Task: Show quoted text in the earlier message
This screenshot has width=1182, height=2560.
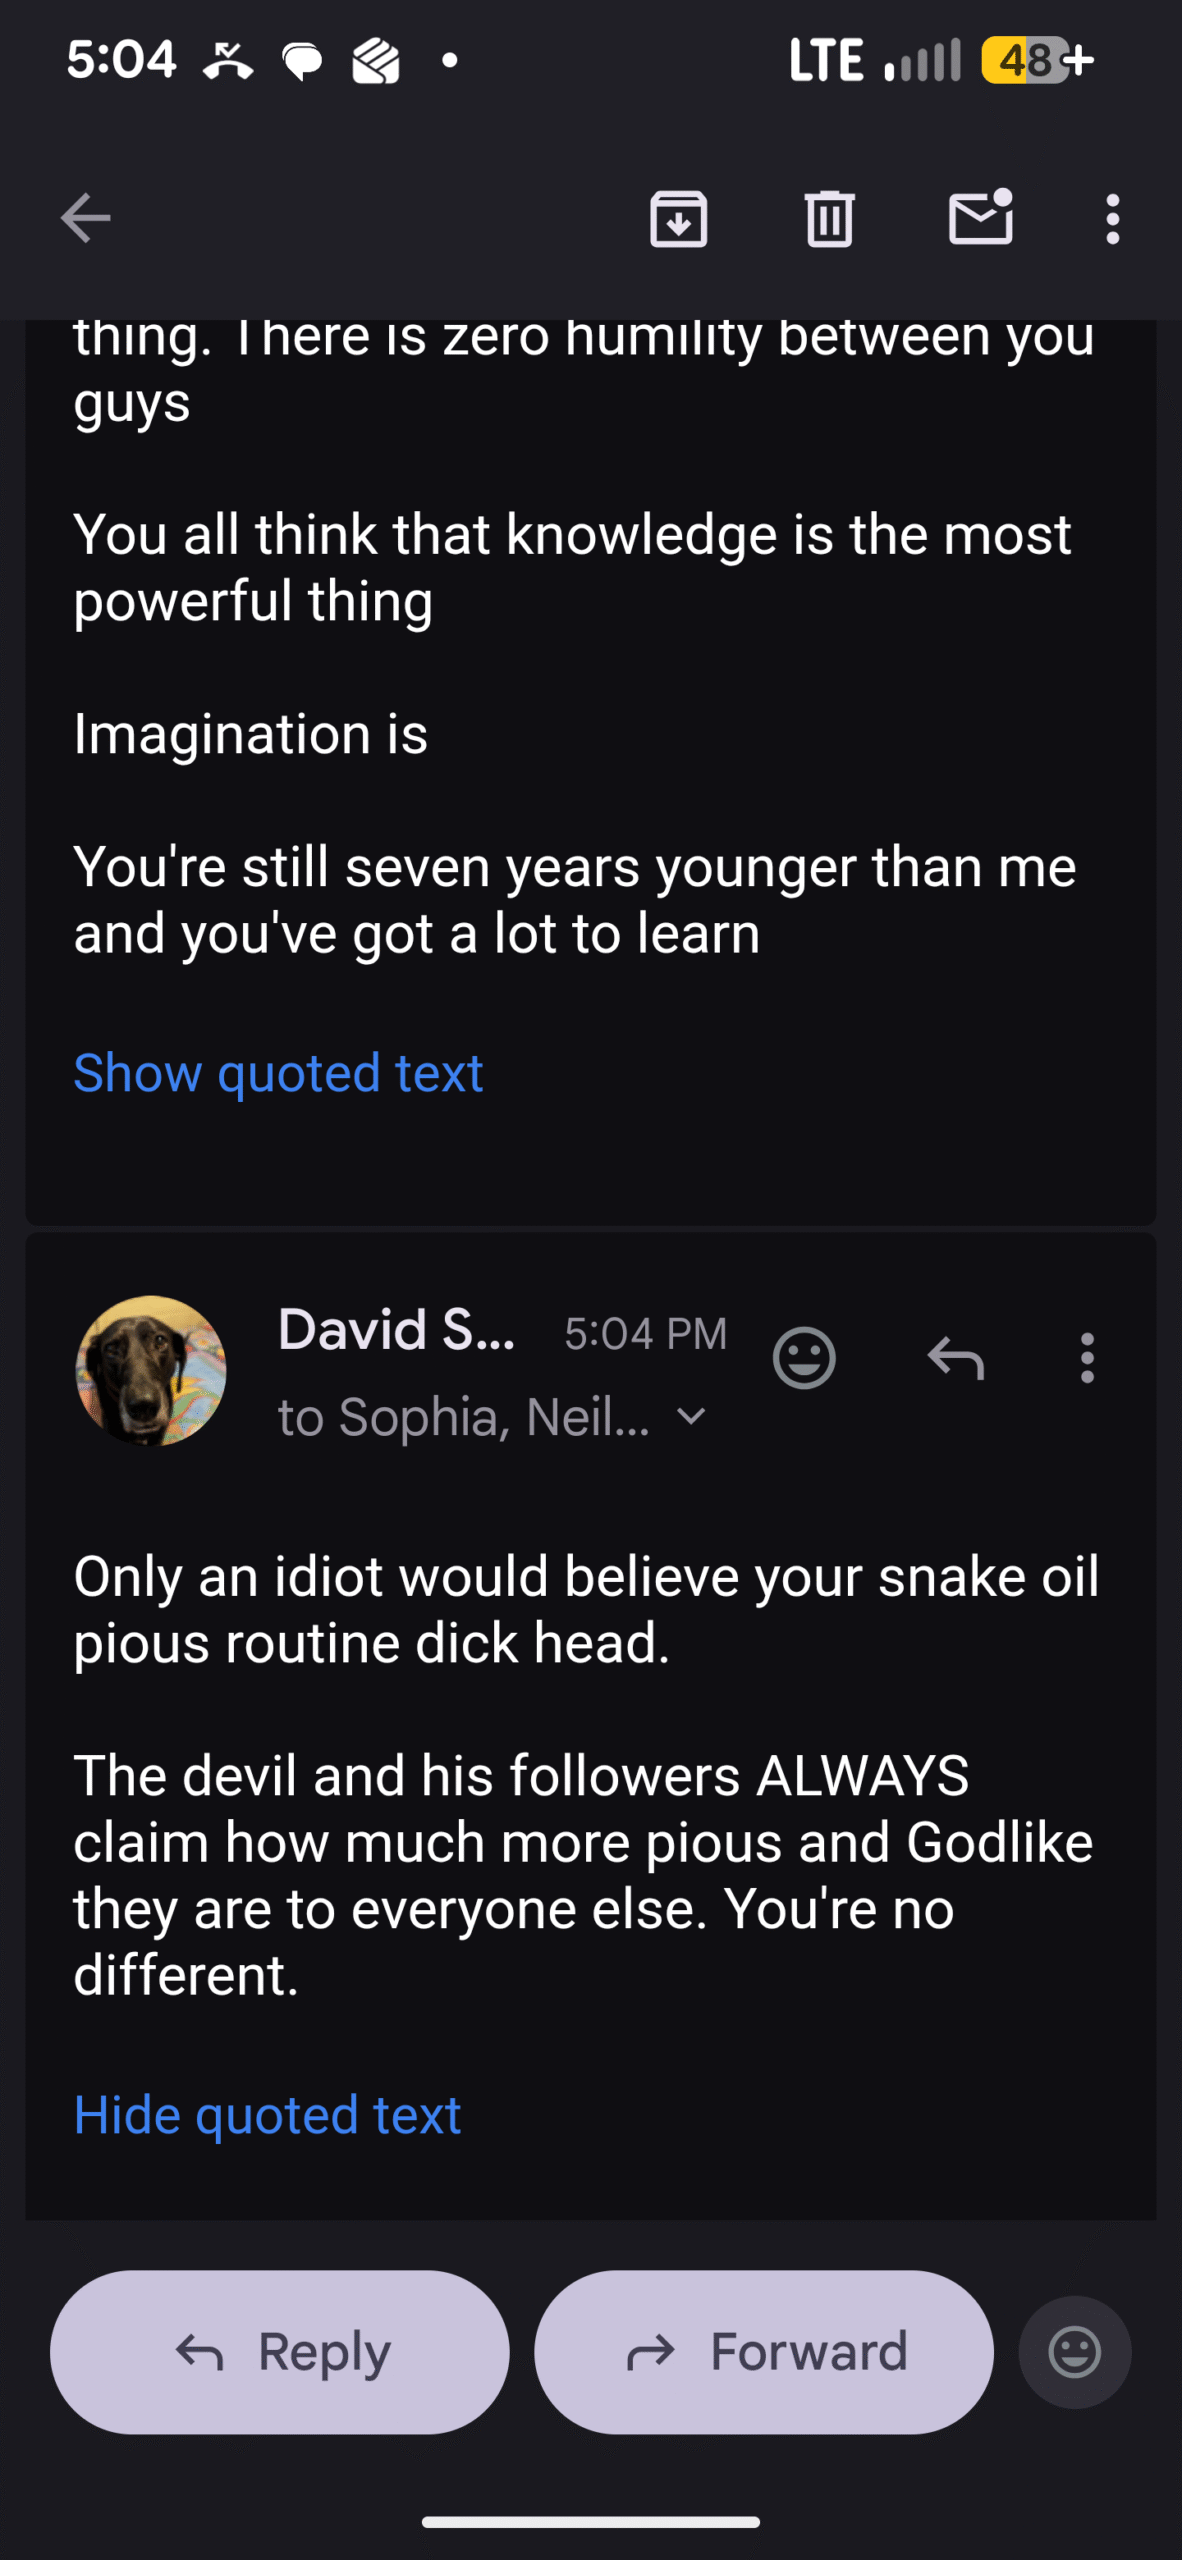Action: coord(278,1073)
